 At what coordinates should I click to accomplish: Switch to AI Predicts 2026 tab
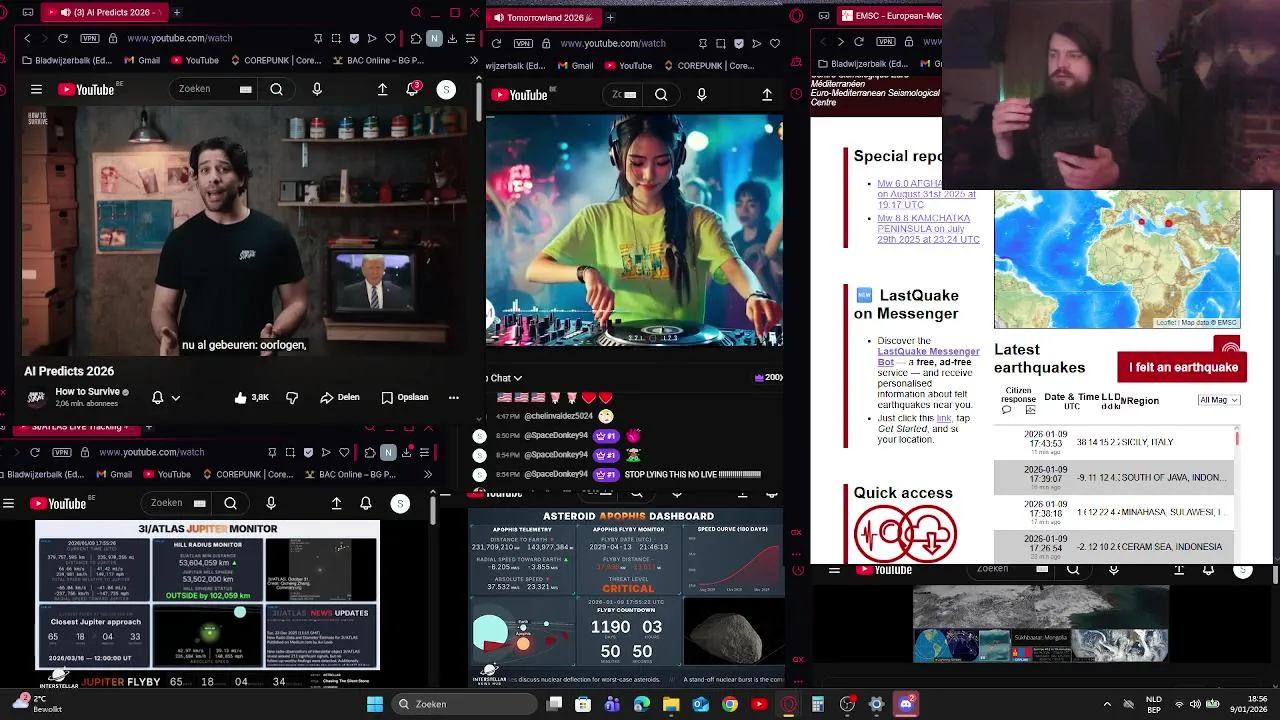coord(105,12)
